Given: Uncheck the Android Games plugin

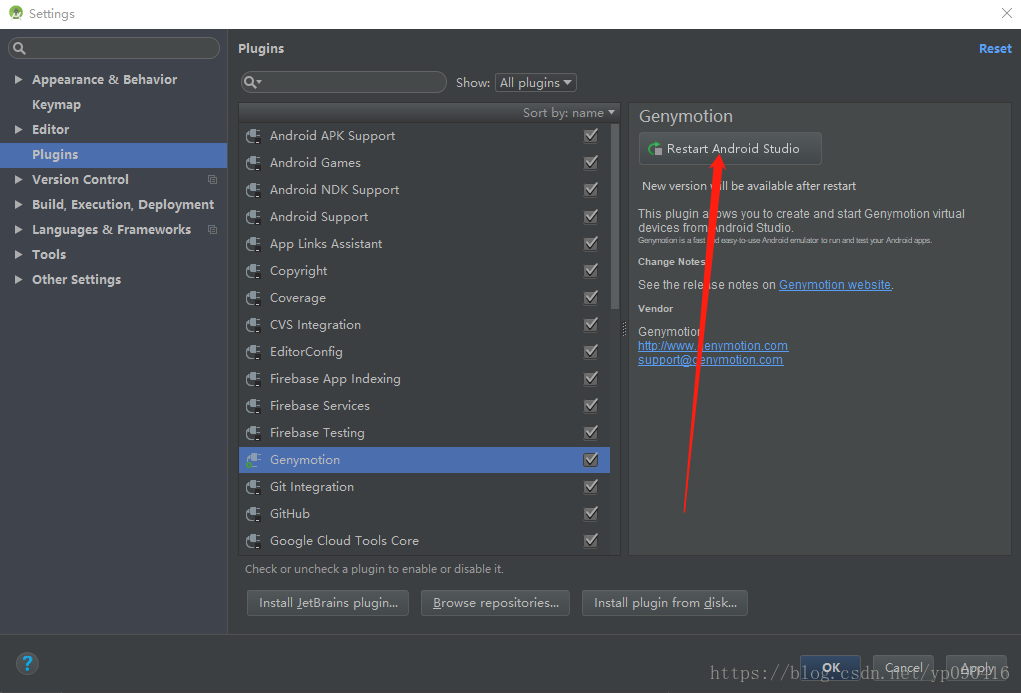Looking at the screenshot, I should click(x=591, y=162).
